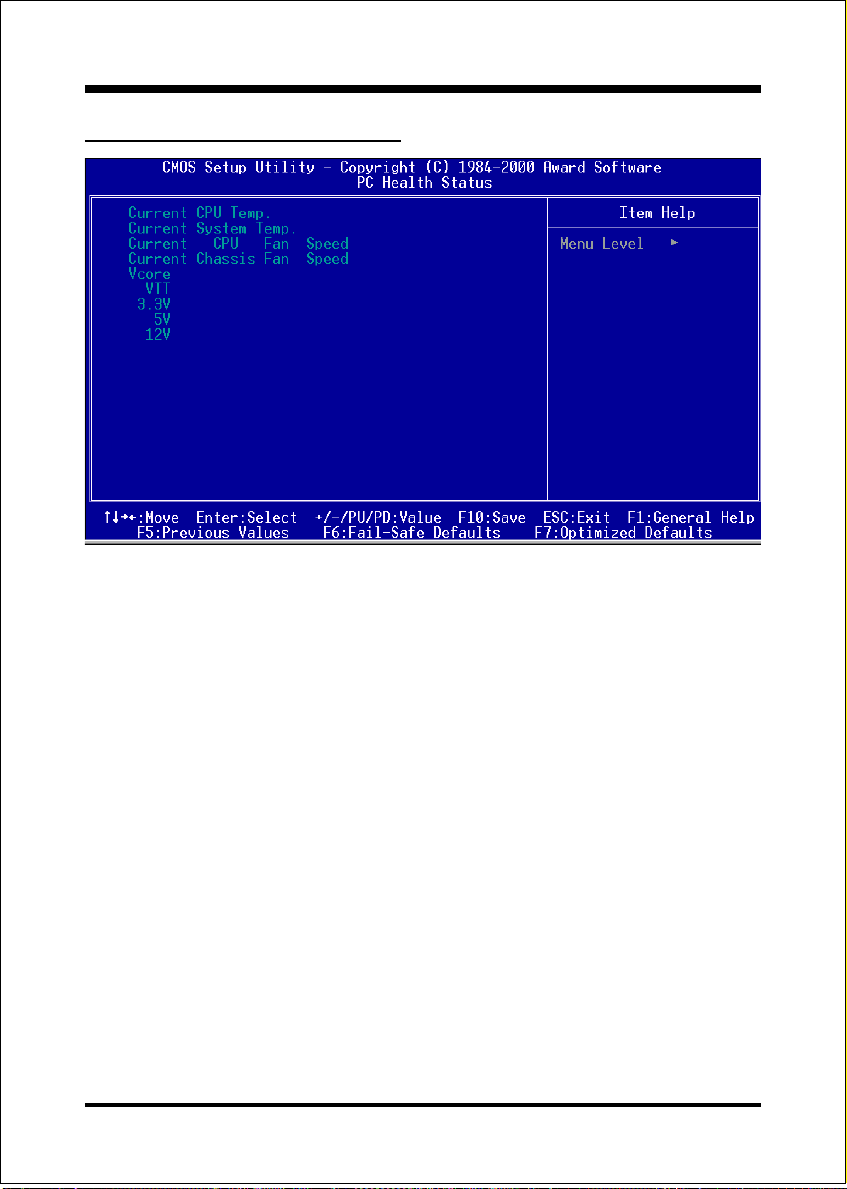Select the Vcore voltage entry
847x1189 pixels.
click(x=149, y=274)
